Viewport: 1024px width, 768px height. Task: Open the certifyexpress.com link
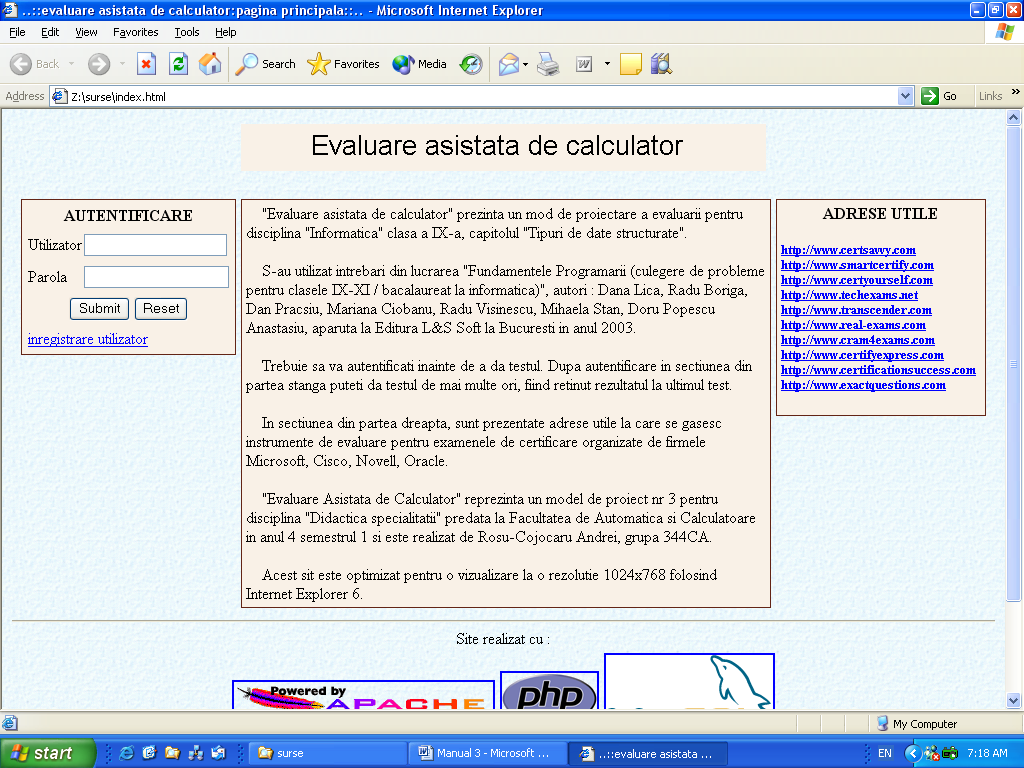point(862,355)
